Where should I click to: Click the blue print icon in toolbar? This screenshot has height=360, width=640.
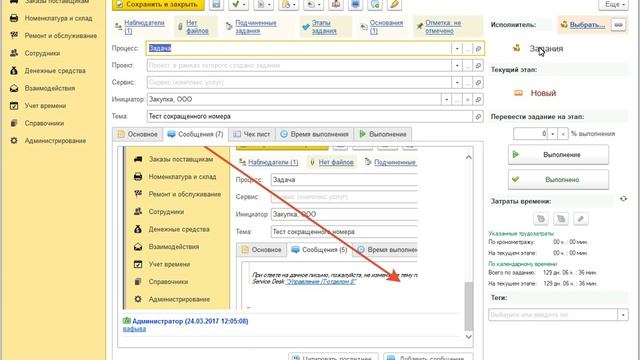coord(356,4)
